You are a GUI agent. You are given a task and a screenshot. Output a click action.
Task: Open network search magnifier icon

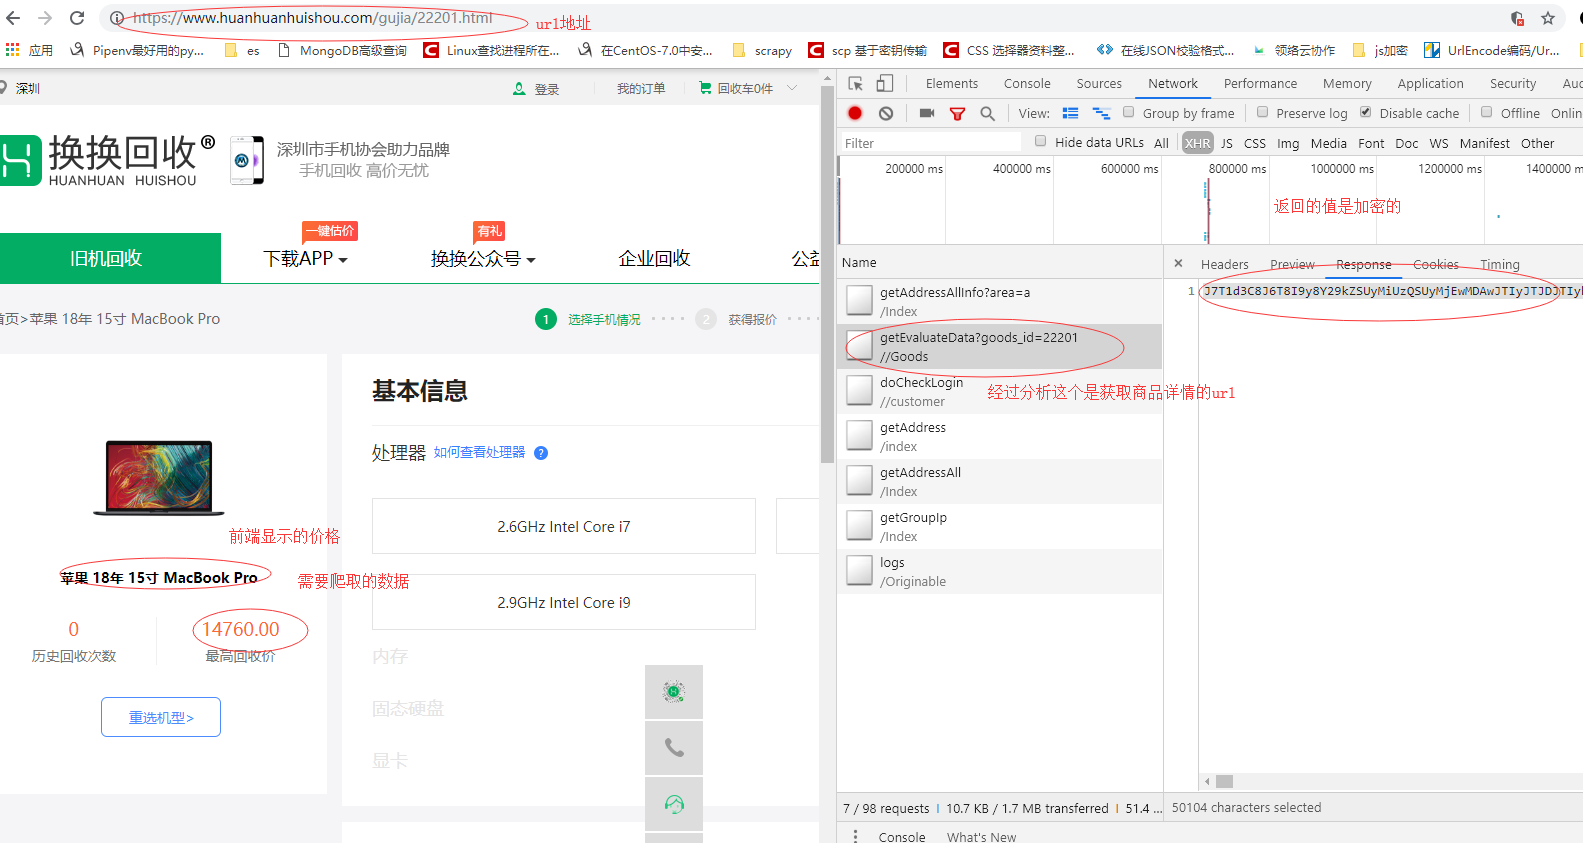pyautogui.click(x=988, y=113)
